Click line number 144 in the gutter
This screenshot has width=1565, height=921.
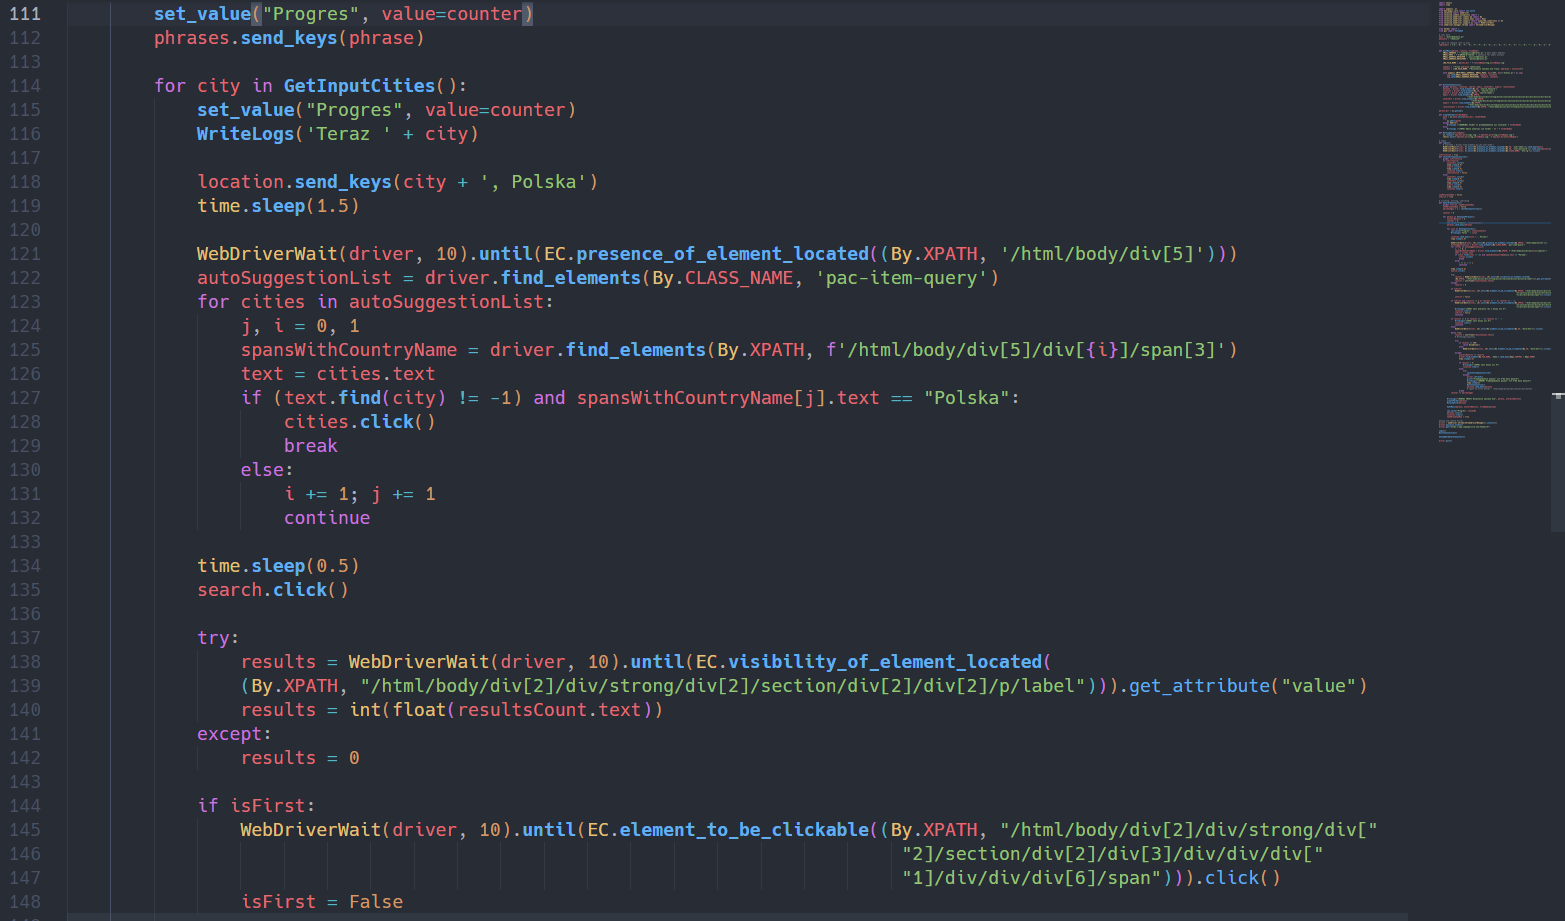[25, 806]
